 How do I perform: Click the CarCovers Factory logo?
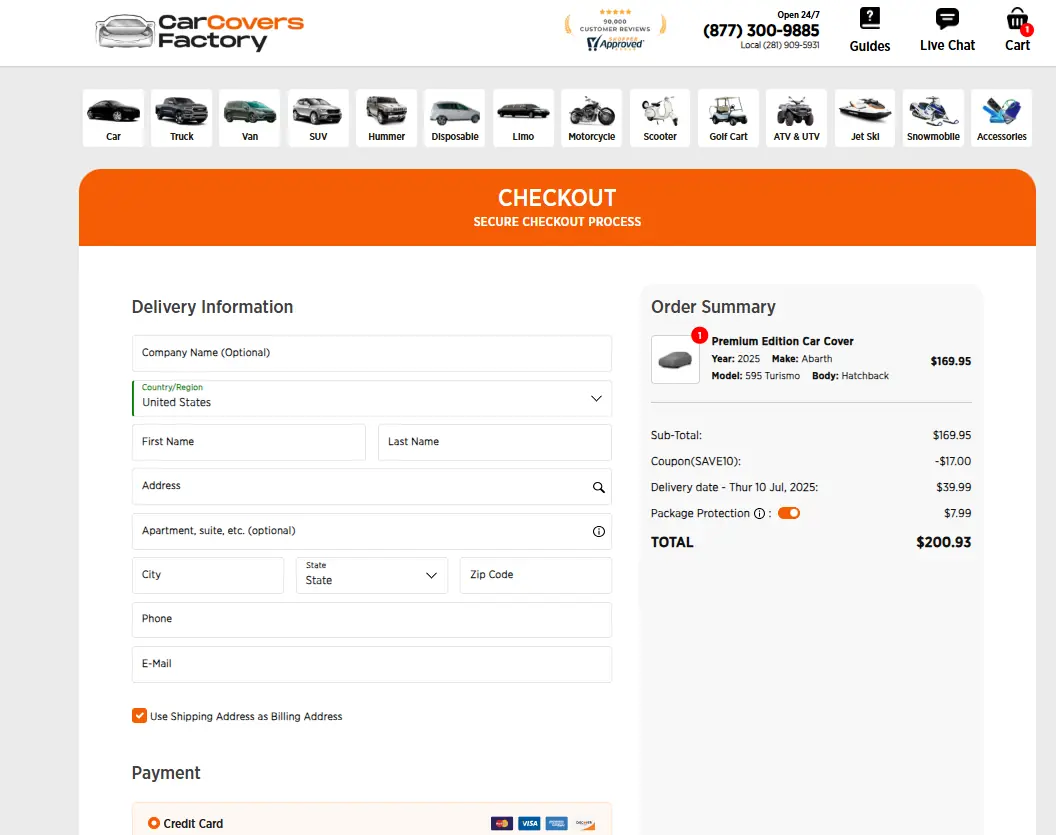coord(199,32)
